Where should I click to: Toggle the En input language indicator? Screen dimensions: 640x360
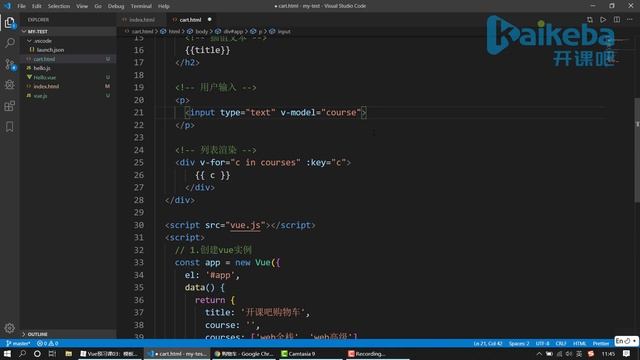pyautogui.click(x=626, y=341)
